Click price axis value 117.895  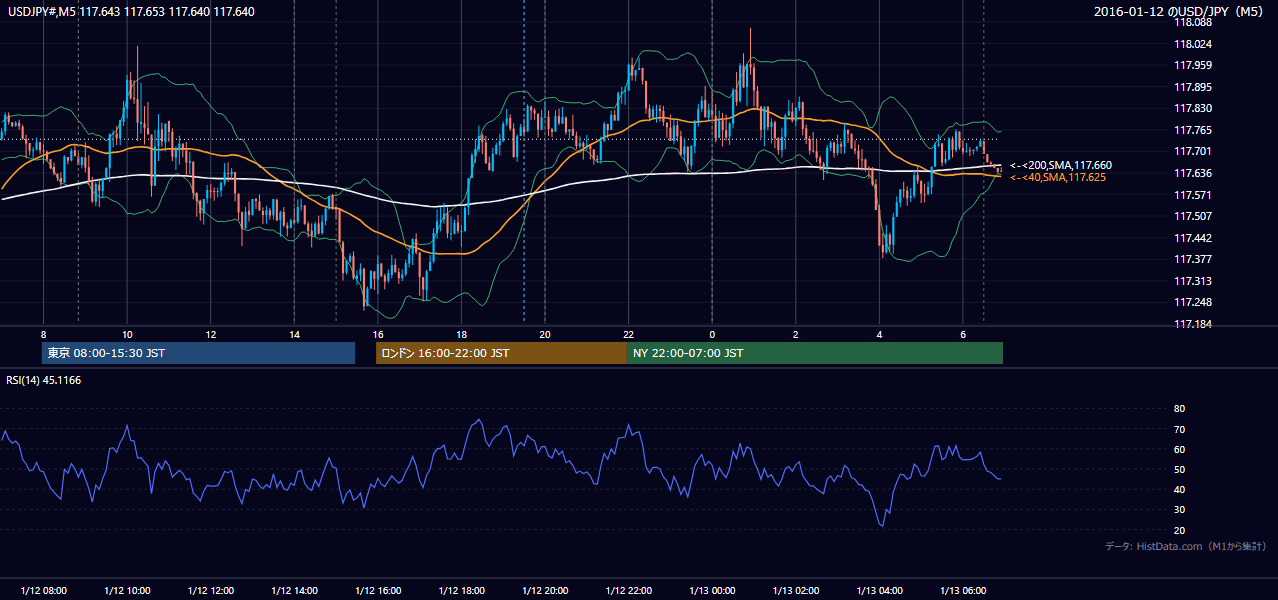[x=1192, y=87]
